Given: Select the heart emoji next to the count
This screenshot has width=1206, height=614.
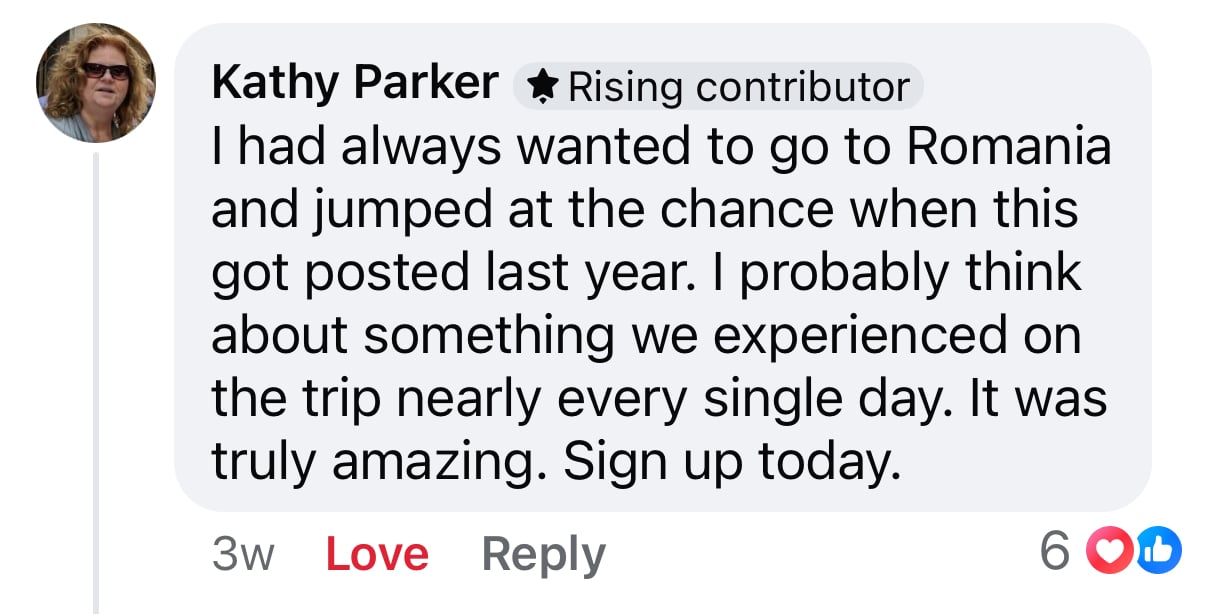Looking at the screenshot, I should (x=1108, y=550).
